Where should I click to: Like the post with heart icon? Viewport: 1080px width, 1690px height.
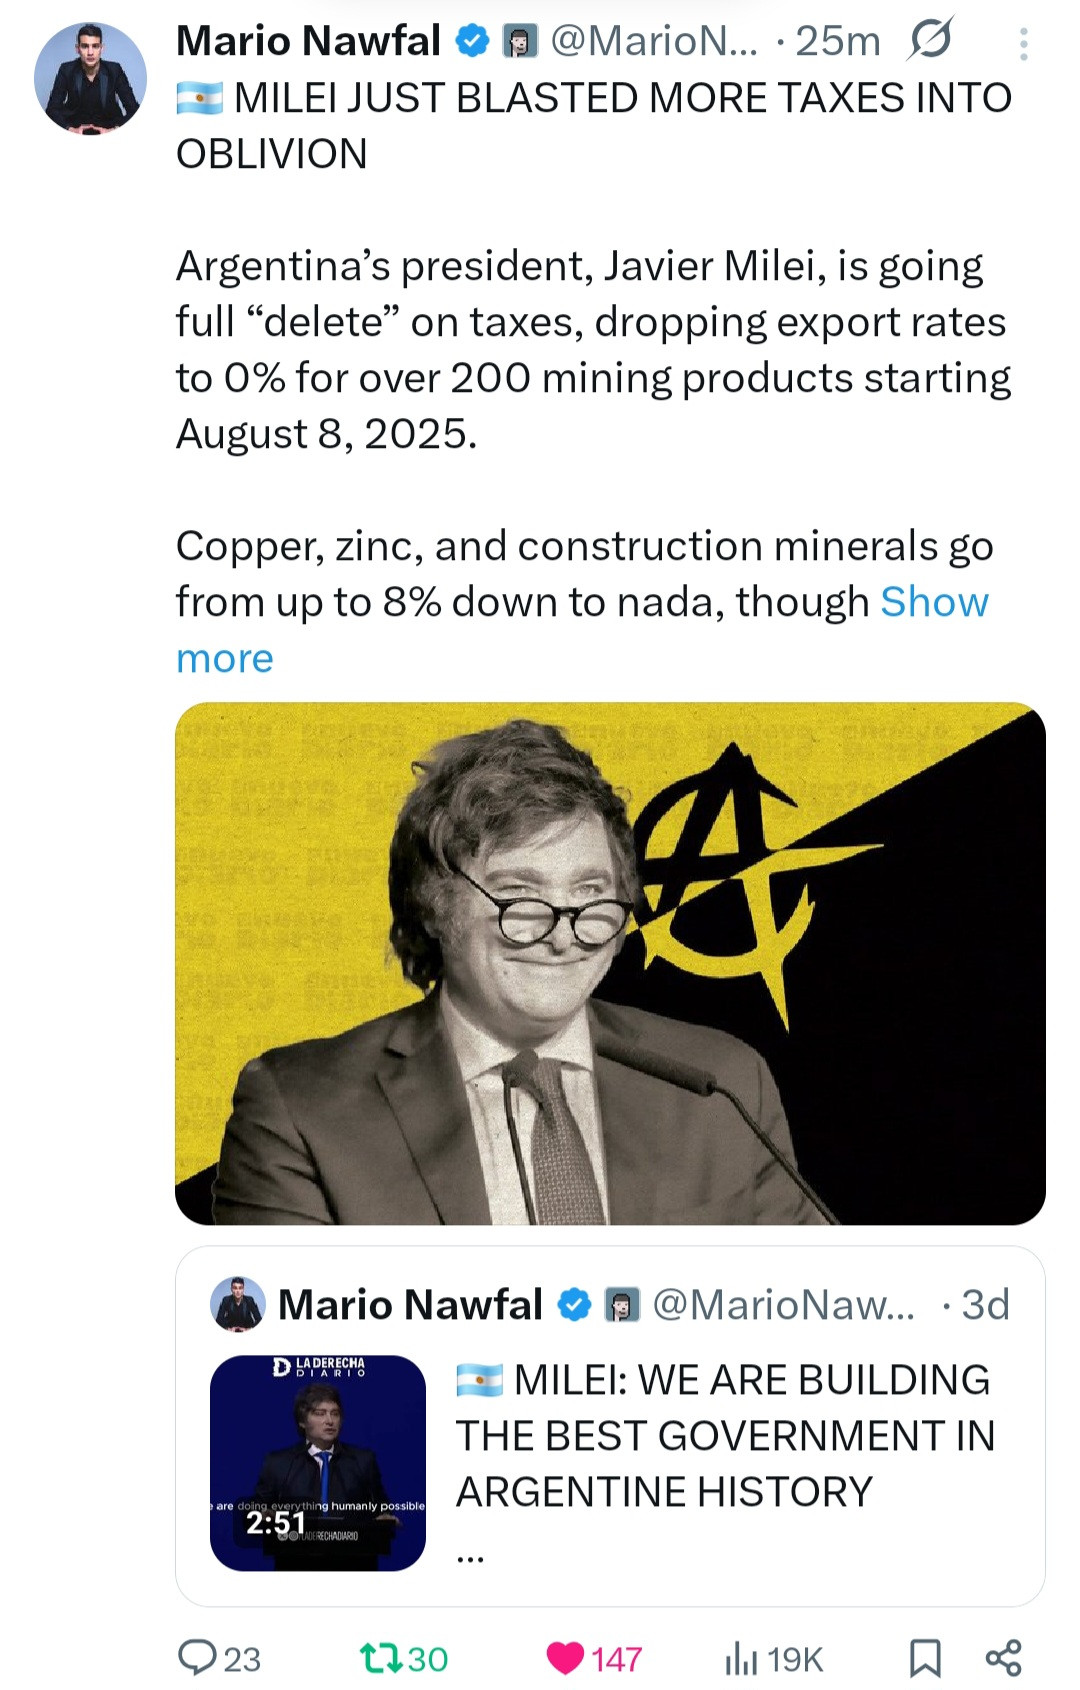point(566,1657)
